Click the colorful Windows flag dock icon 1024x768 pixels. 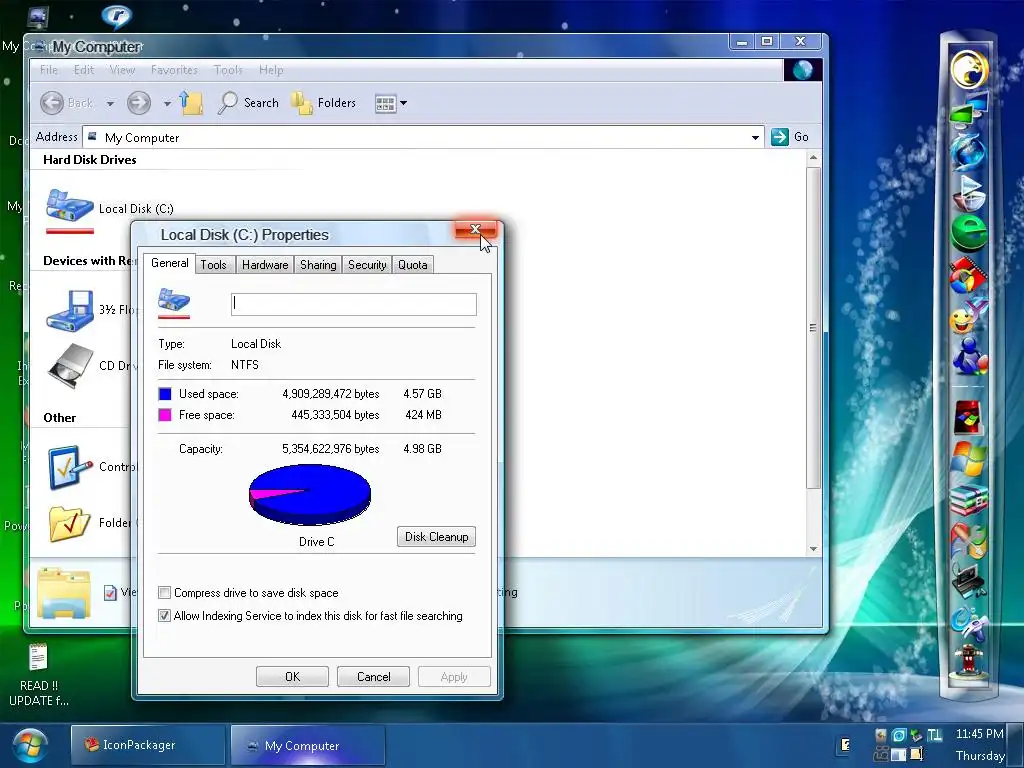click(968, 458)
